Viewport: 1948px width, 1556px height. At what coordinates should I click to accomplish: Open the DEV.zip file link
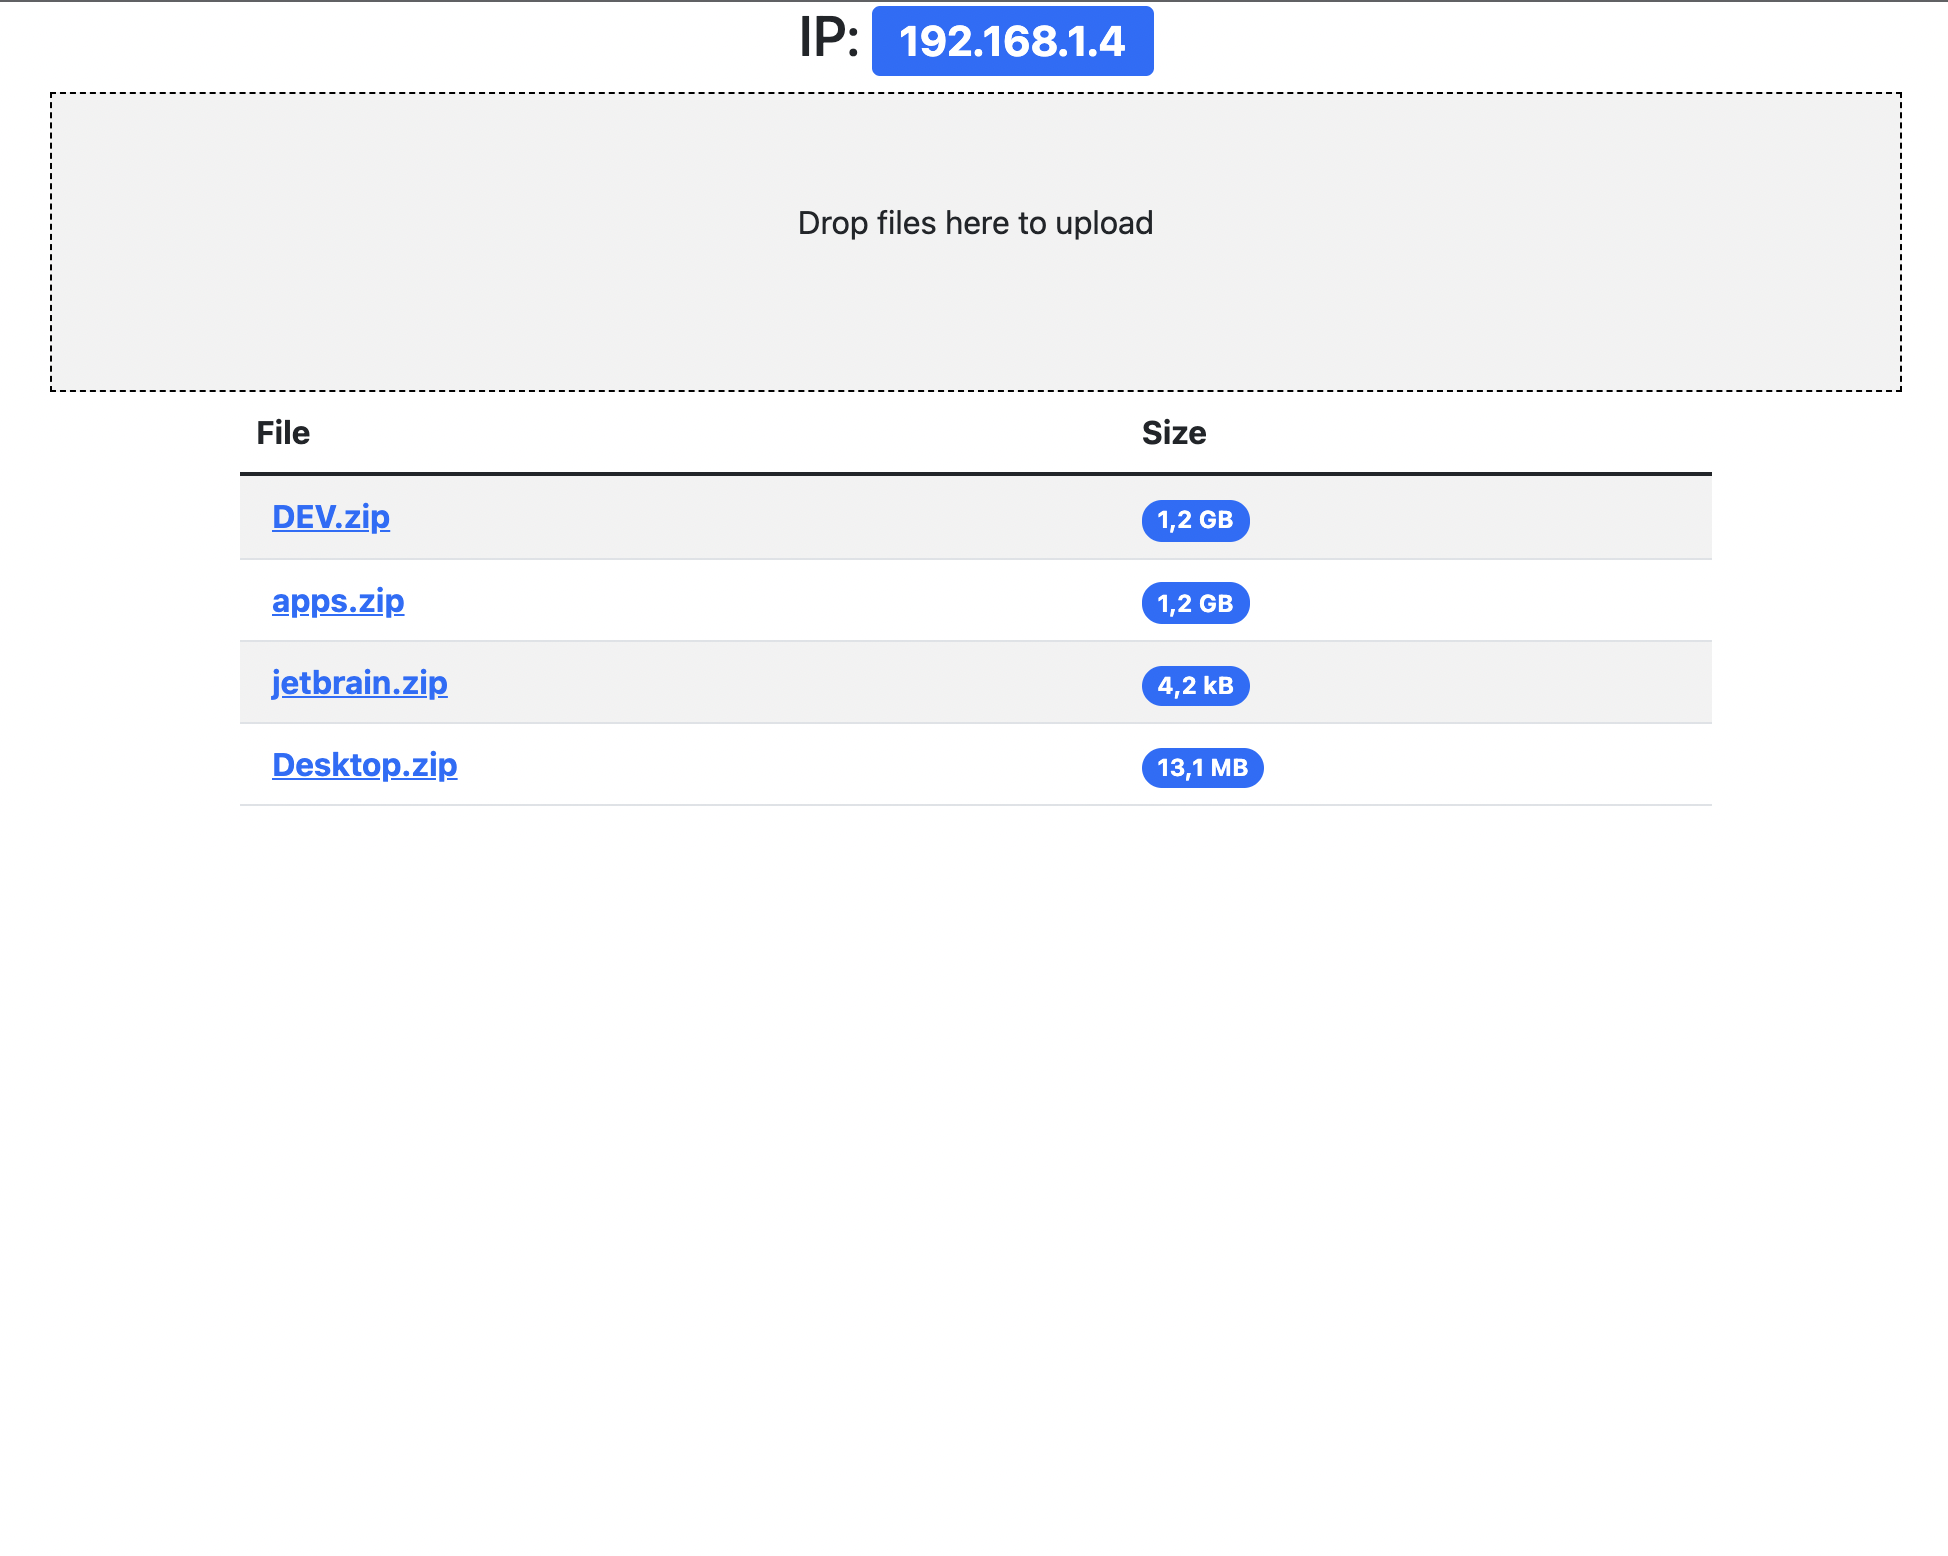[x=331, y=517]
